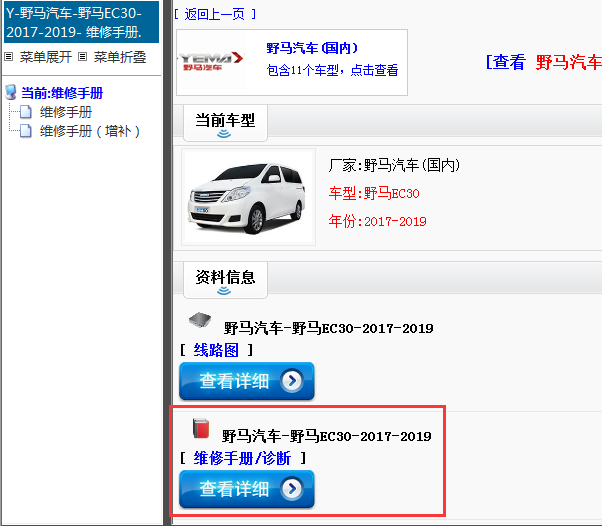602x526 pixels.
Task: Click the document icon next to 维修手册（增补）
Action: click(x=26, y=131)
